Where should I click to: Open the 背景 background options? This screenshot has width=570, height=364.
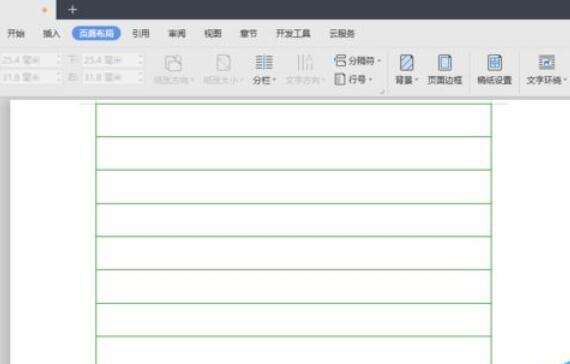406,70
